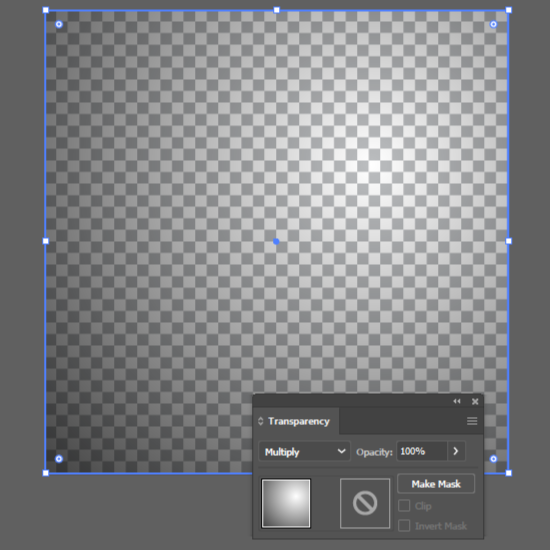Screen dimensions: 550x550
Task: Click the Opacity label text
Action: point(374,452)
